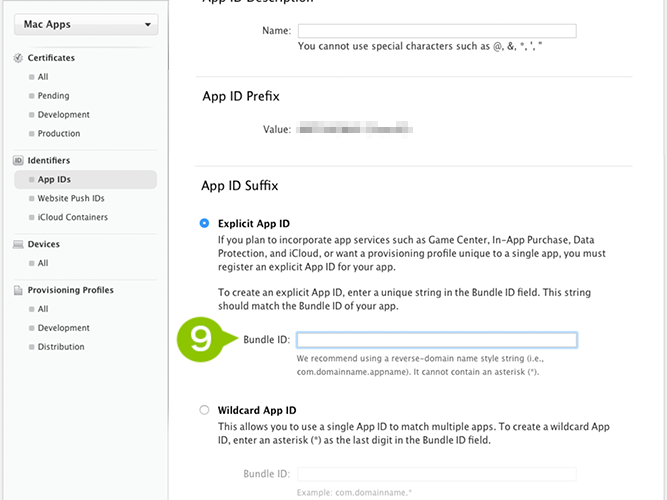Open Distribution provisioning profiles
The image size is (667, 500).
(x=61, y=347)
